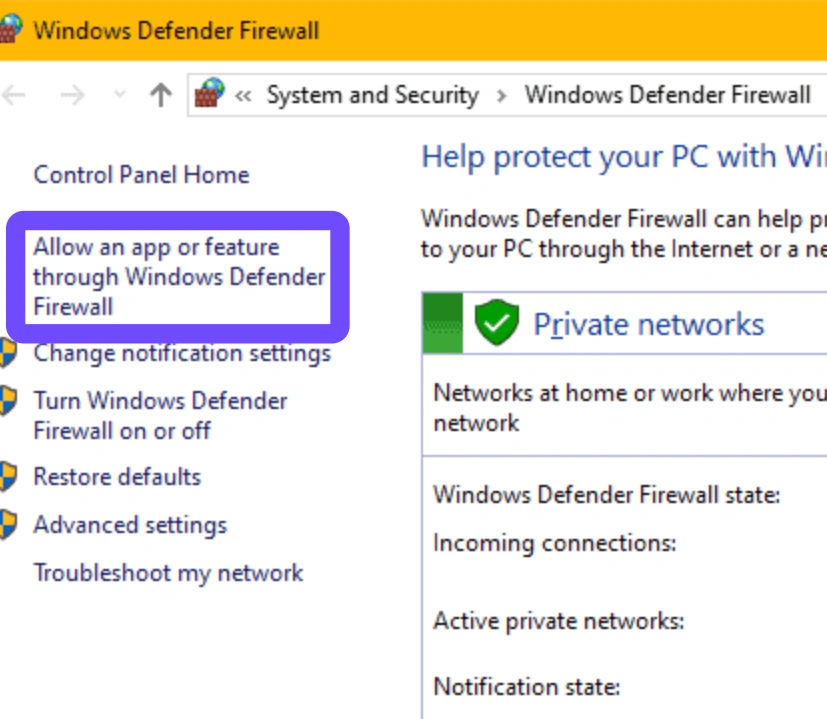
Task: Click the firewall icon in the title bar
Action: (x=9, y=28)
